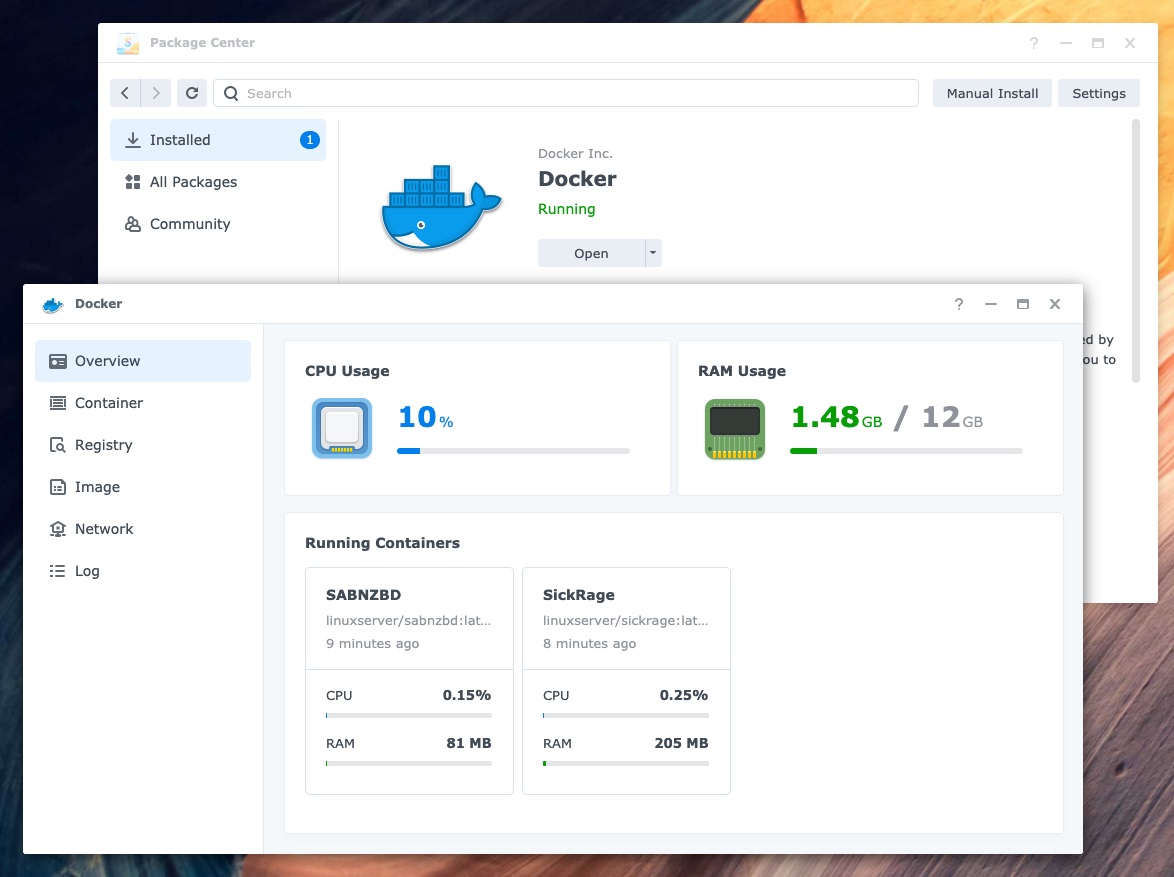Click the Package Center search field

566,93
